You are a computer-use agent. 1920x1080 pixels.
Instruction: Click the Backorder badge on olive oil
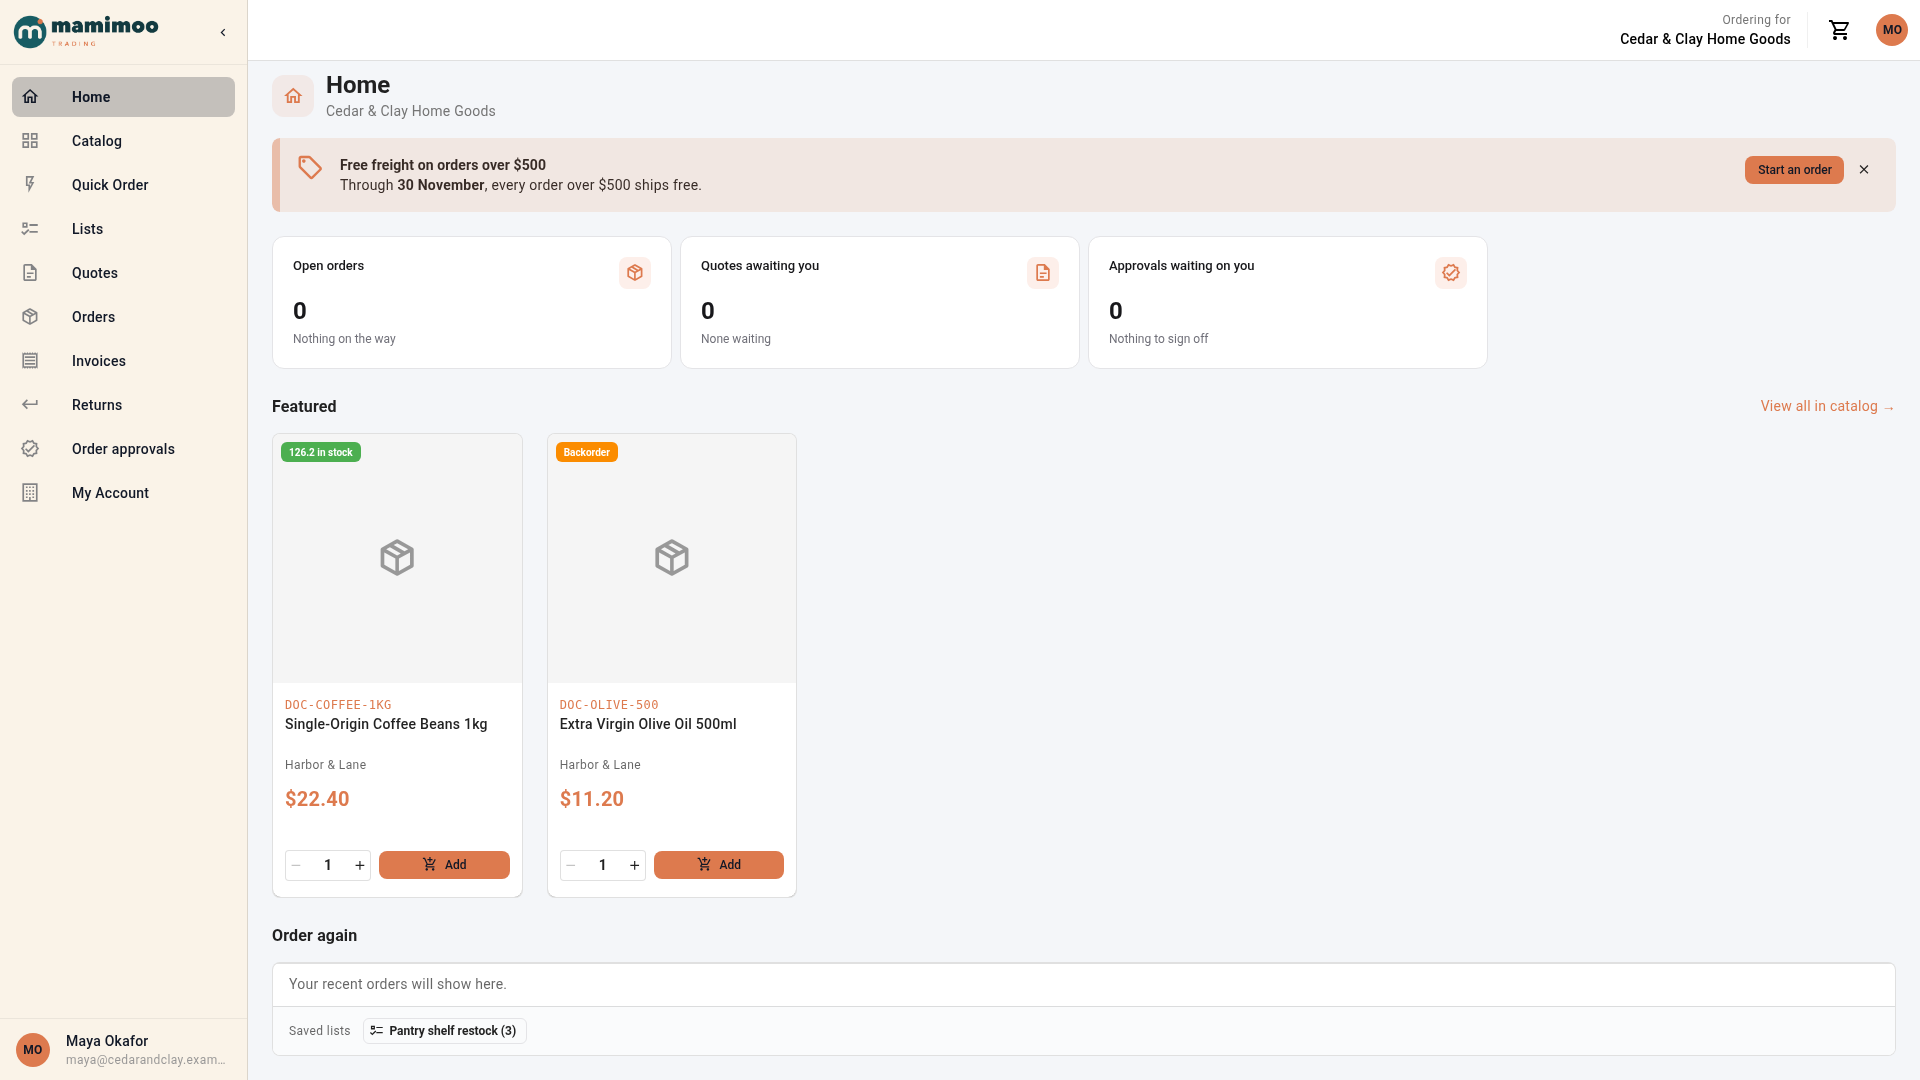(587, 453)
